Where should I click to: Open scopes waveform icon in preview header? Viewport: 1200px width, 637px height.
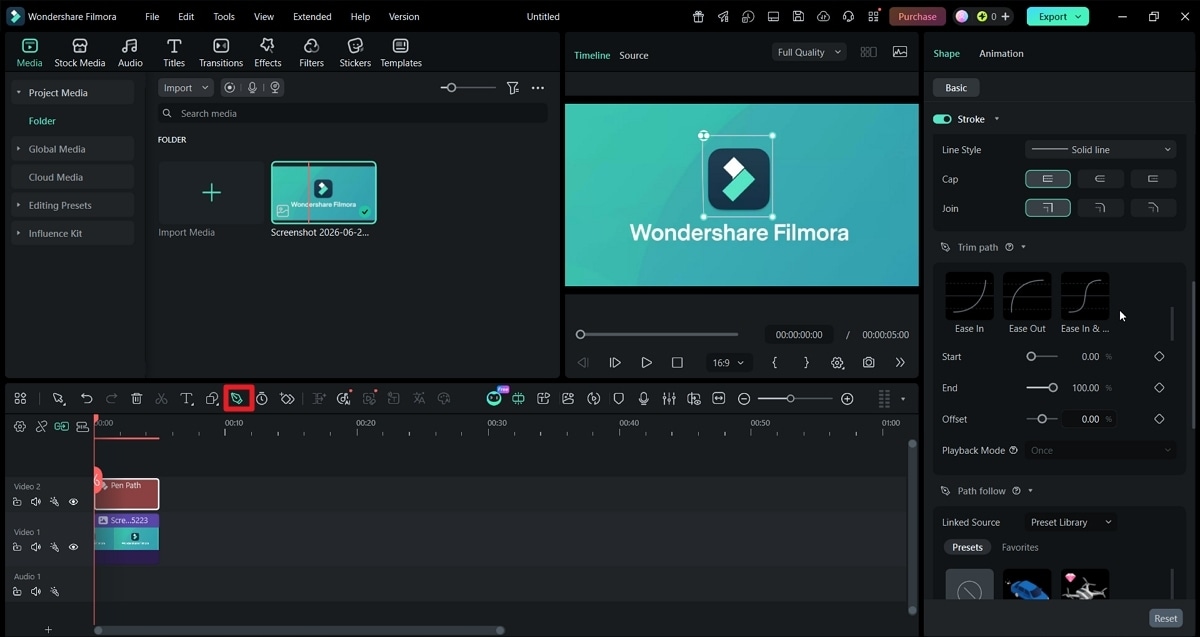900,52
